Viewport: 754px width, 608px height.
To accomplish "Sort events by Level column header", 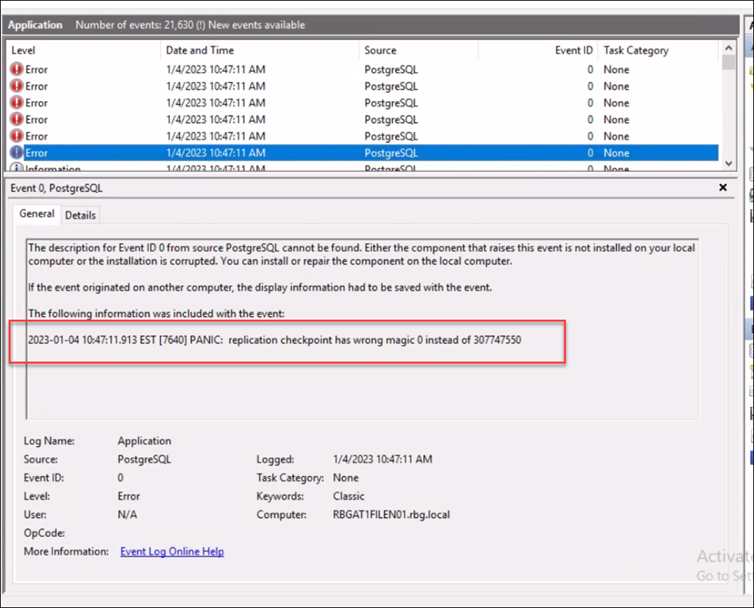I will pyautogui.click(x=84, y=50).
